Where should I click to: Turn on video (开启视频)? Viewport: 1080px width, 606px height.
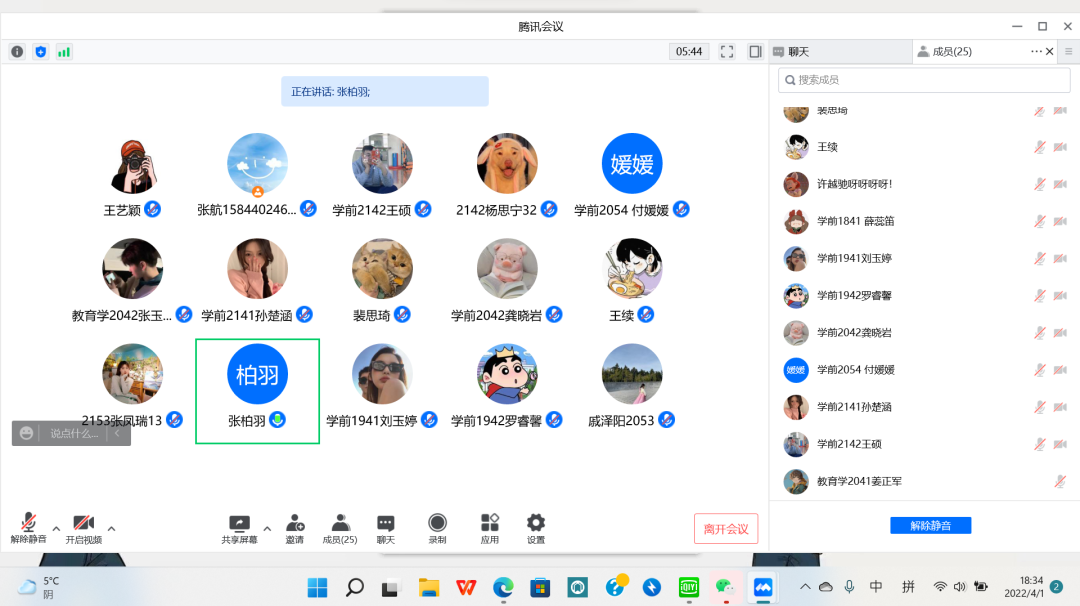tap(84, 528)
